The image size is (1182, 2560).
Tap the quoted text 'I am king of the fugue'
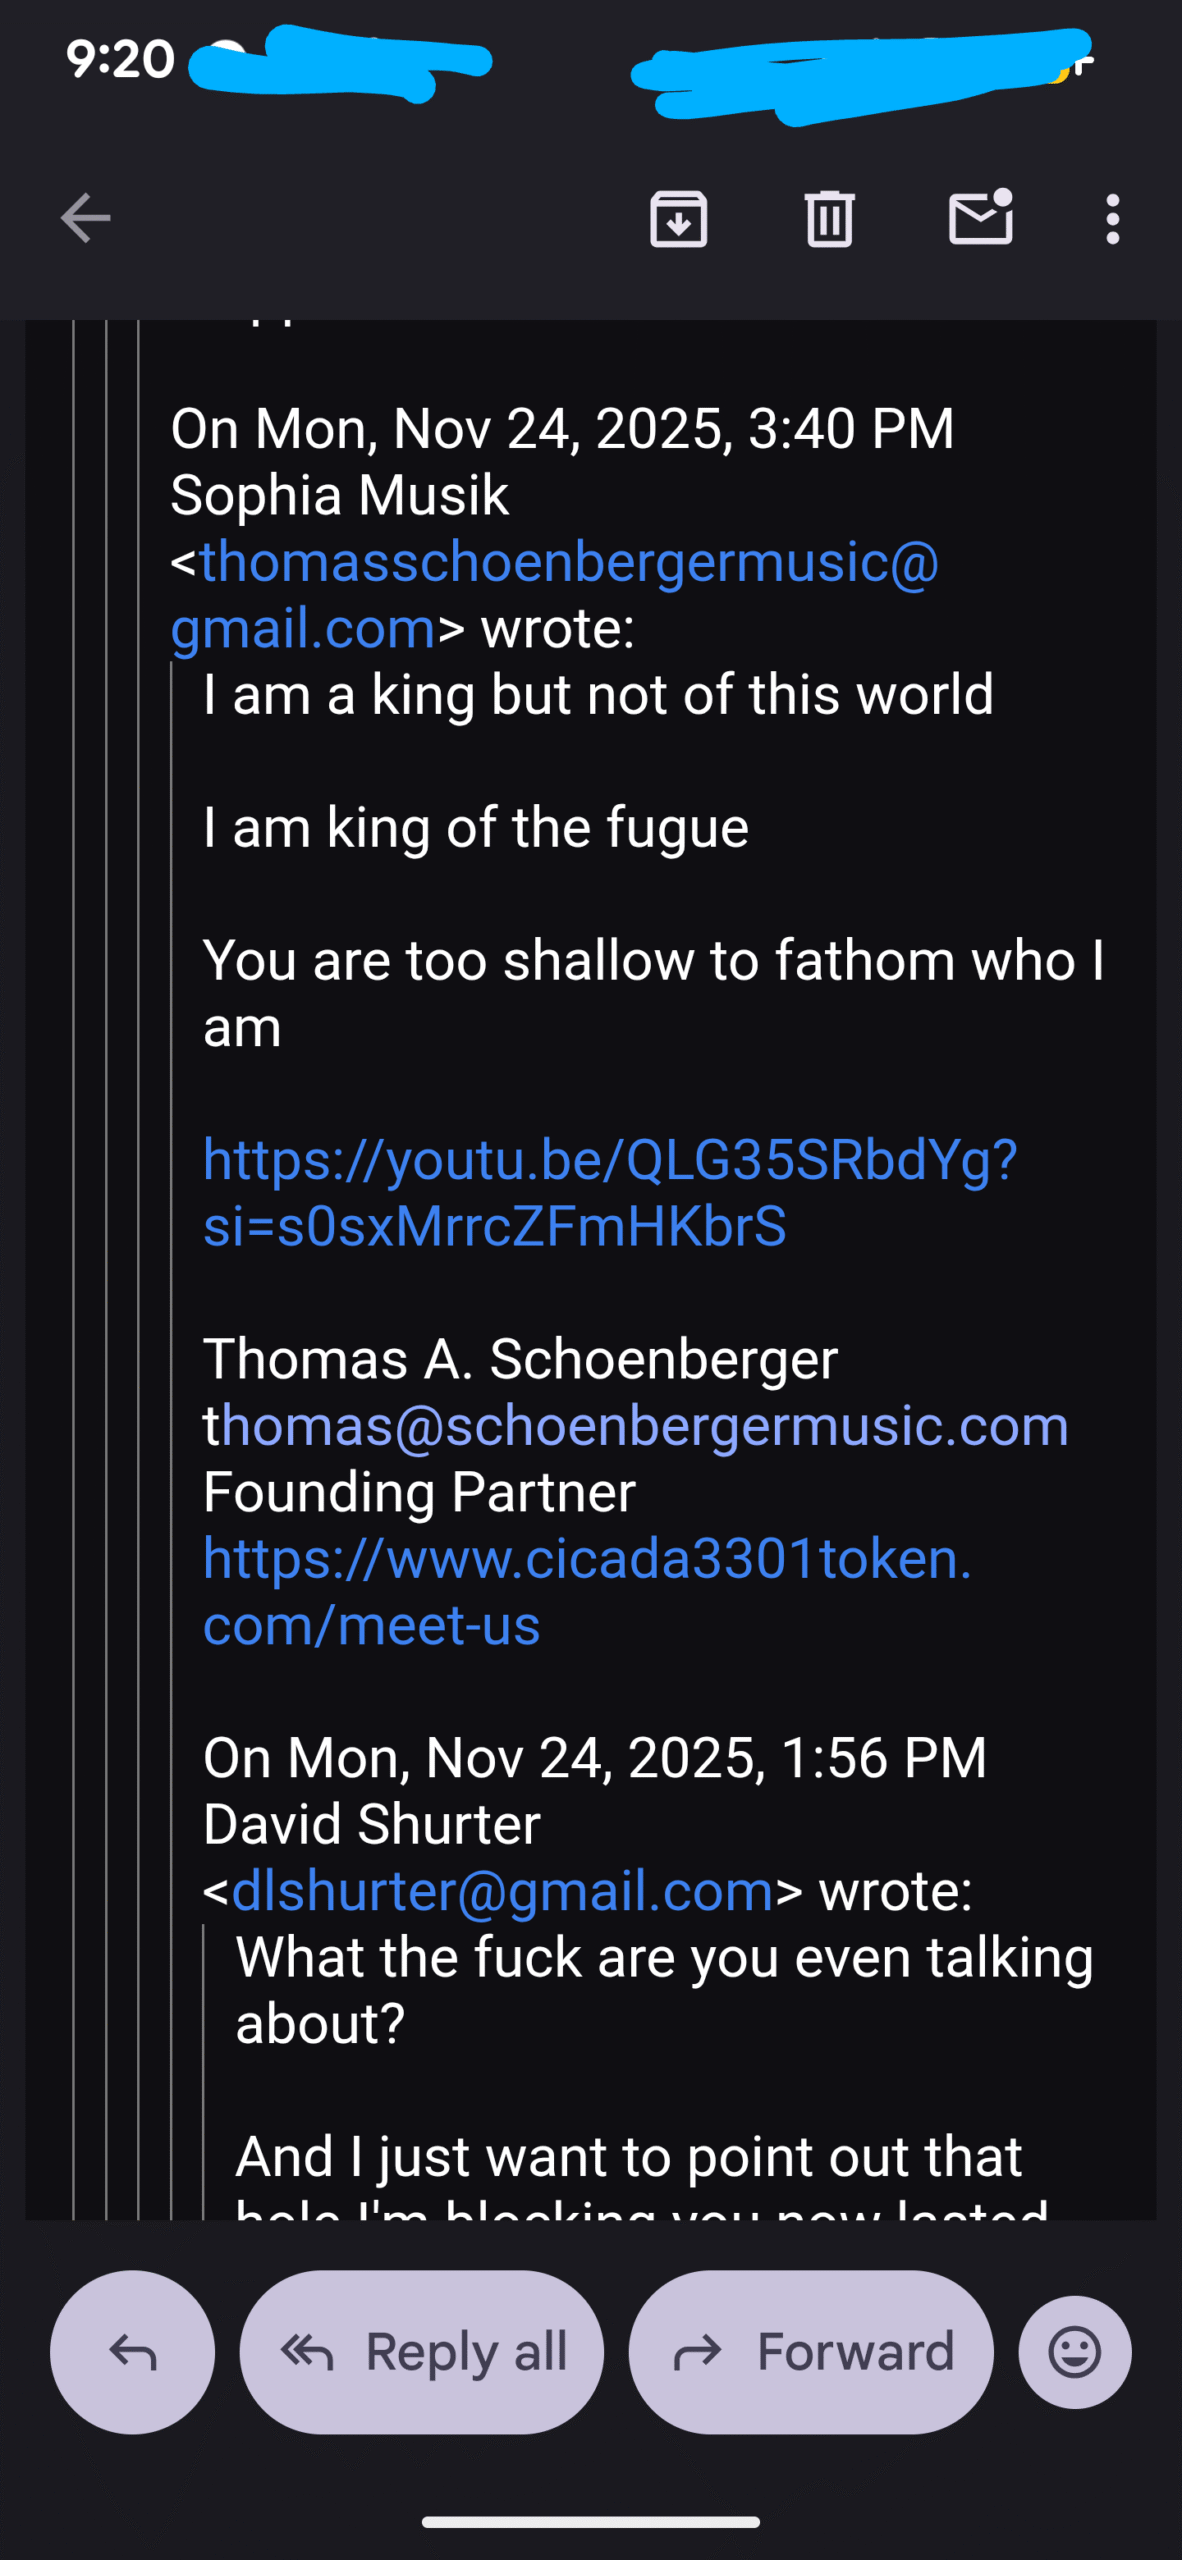tap(475, 828)
